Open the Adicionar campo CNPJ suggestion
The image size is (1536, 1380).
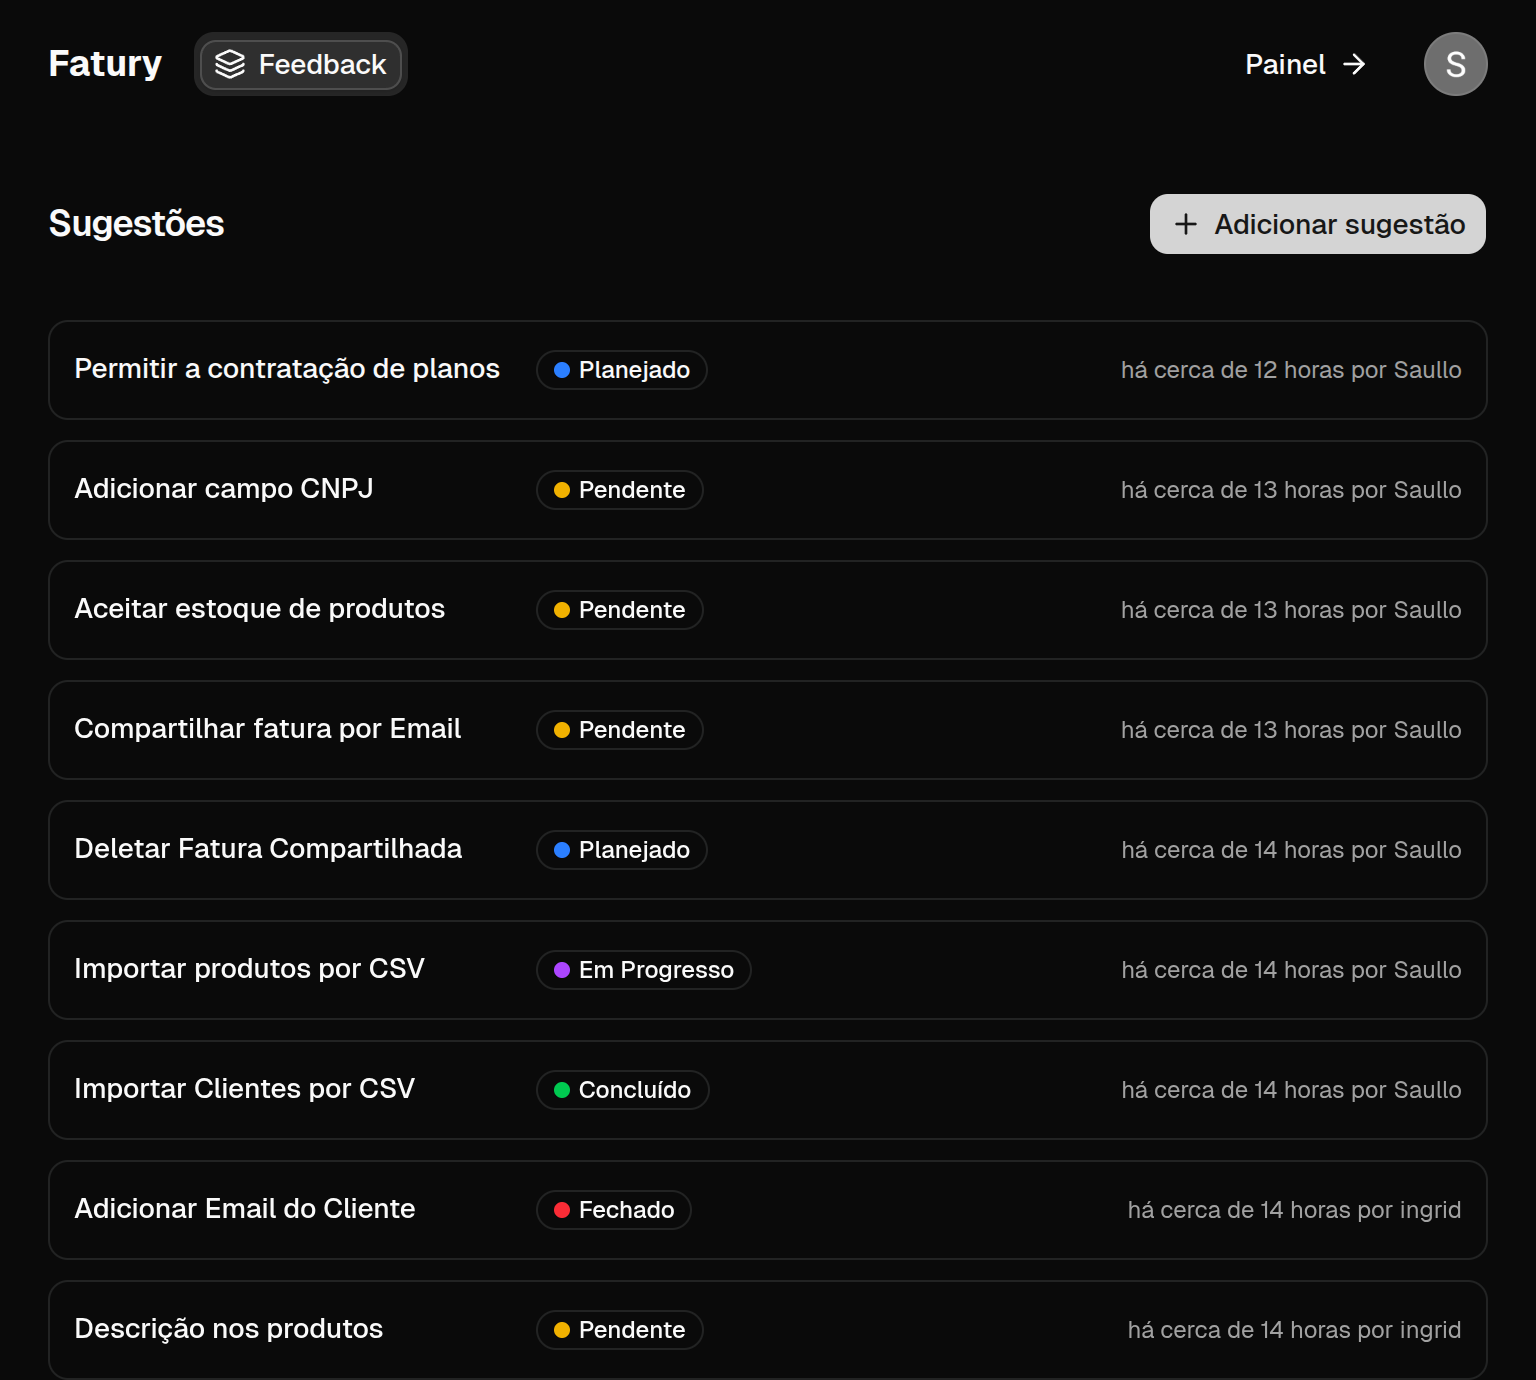tap(224, 489)
